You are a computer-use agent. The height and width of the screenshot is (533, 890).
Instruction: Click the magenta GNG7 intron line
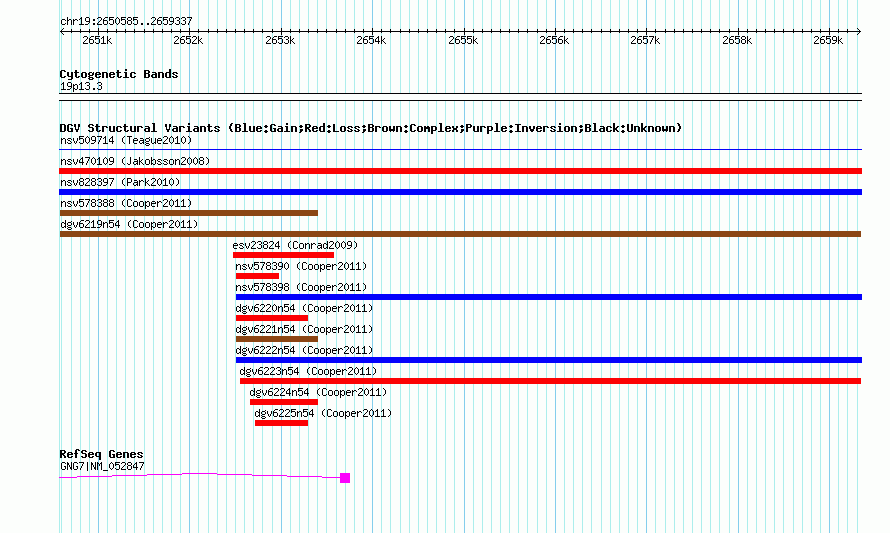pyautogui.click(x=200, y=475)
